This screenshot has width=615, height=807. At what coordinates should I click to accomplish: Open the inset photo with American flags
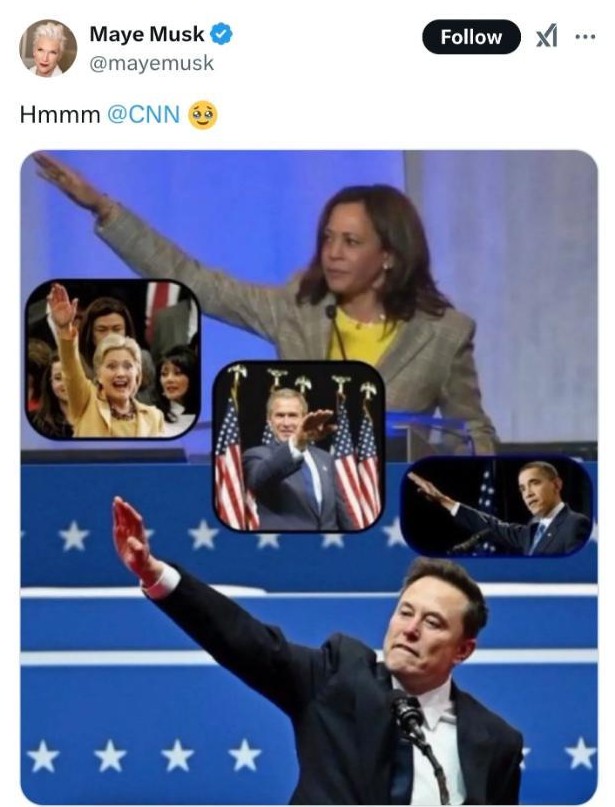pyautogui.click(x=298, y=446)
